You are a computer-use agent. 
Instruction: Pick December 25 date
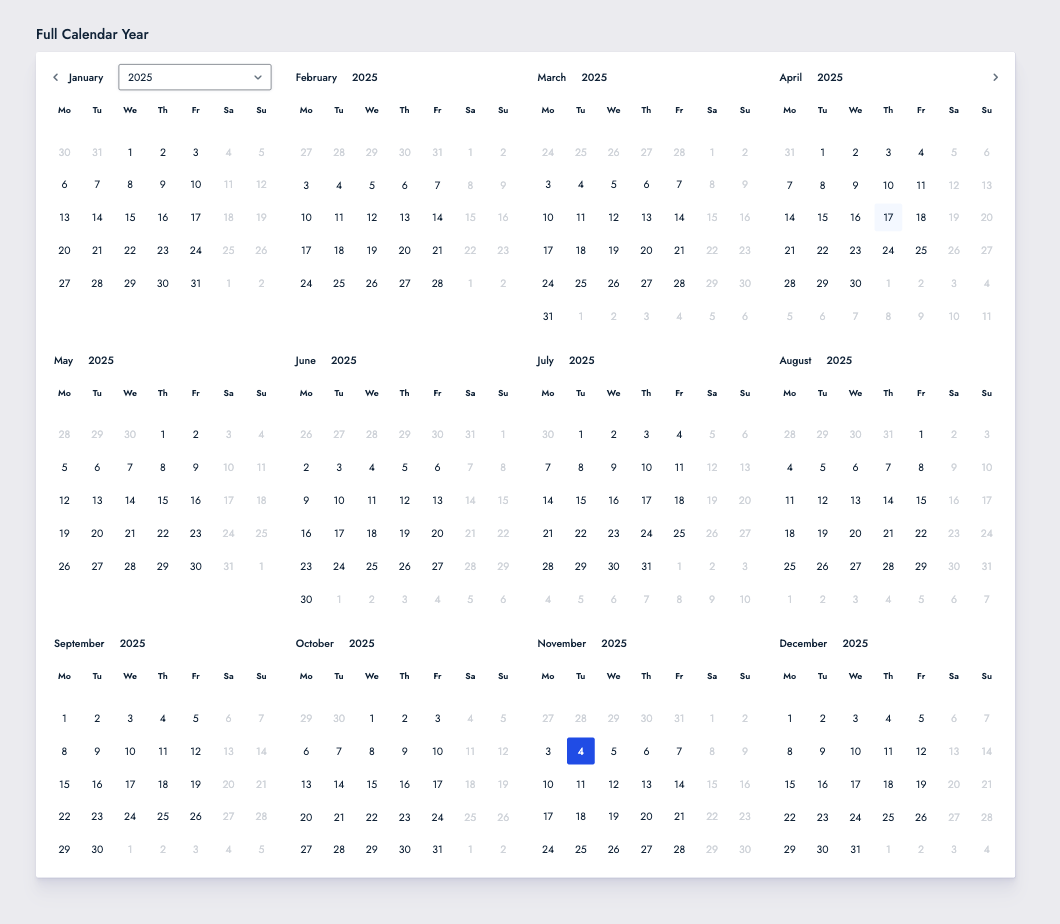click(888, 817)
